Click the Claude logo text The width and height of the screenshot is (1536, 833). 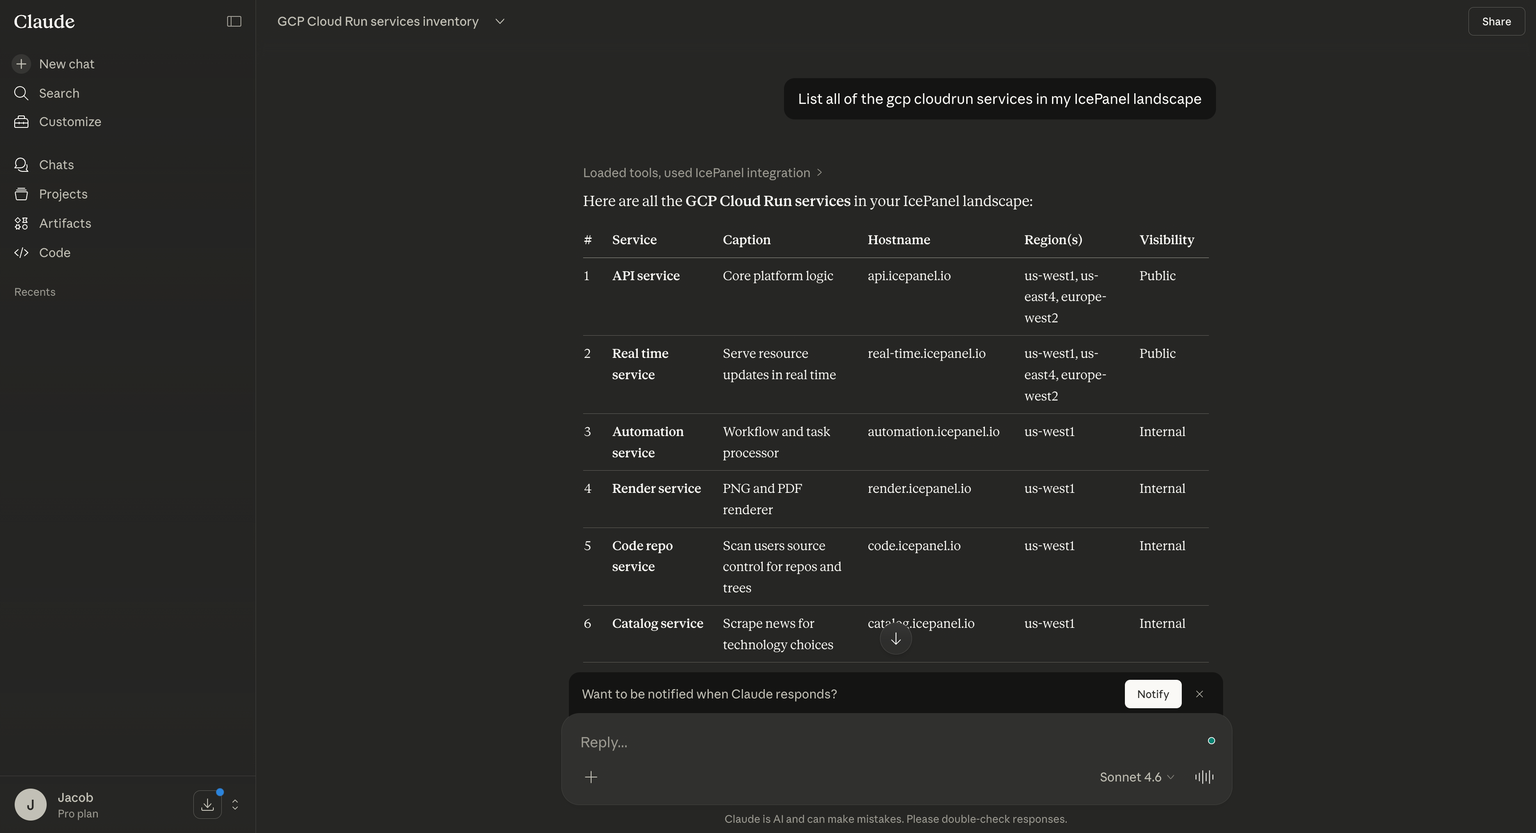click(x=44, y=21)
